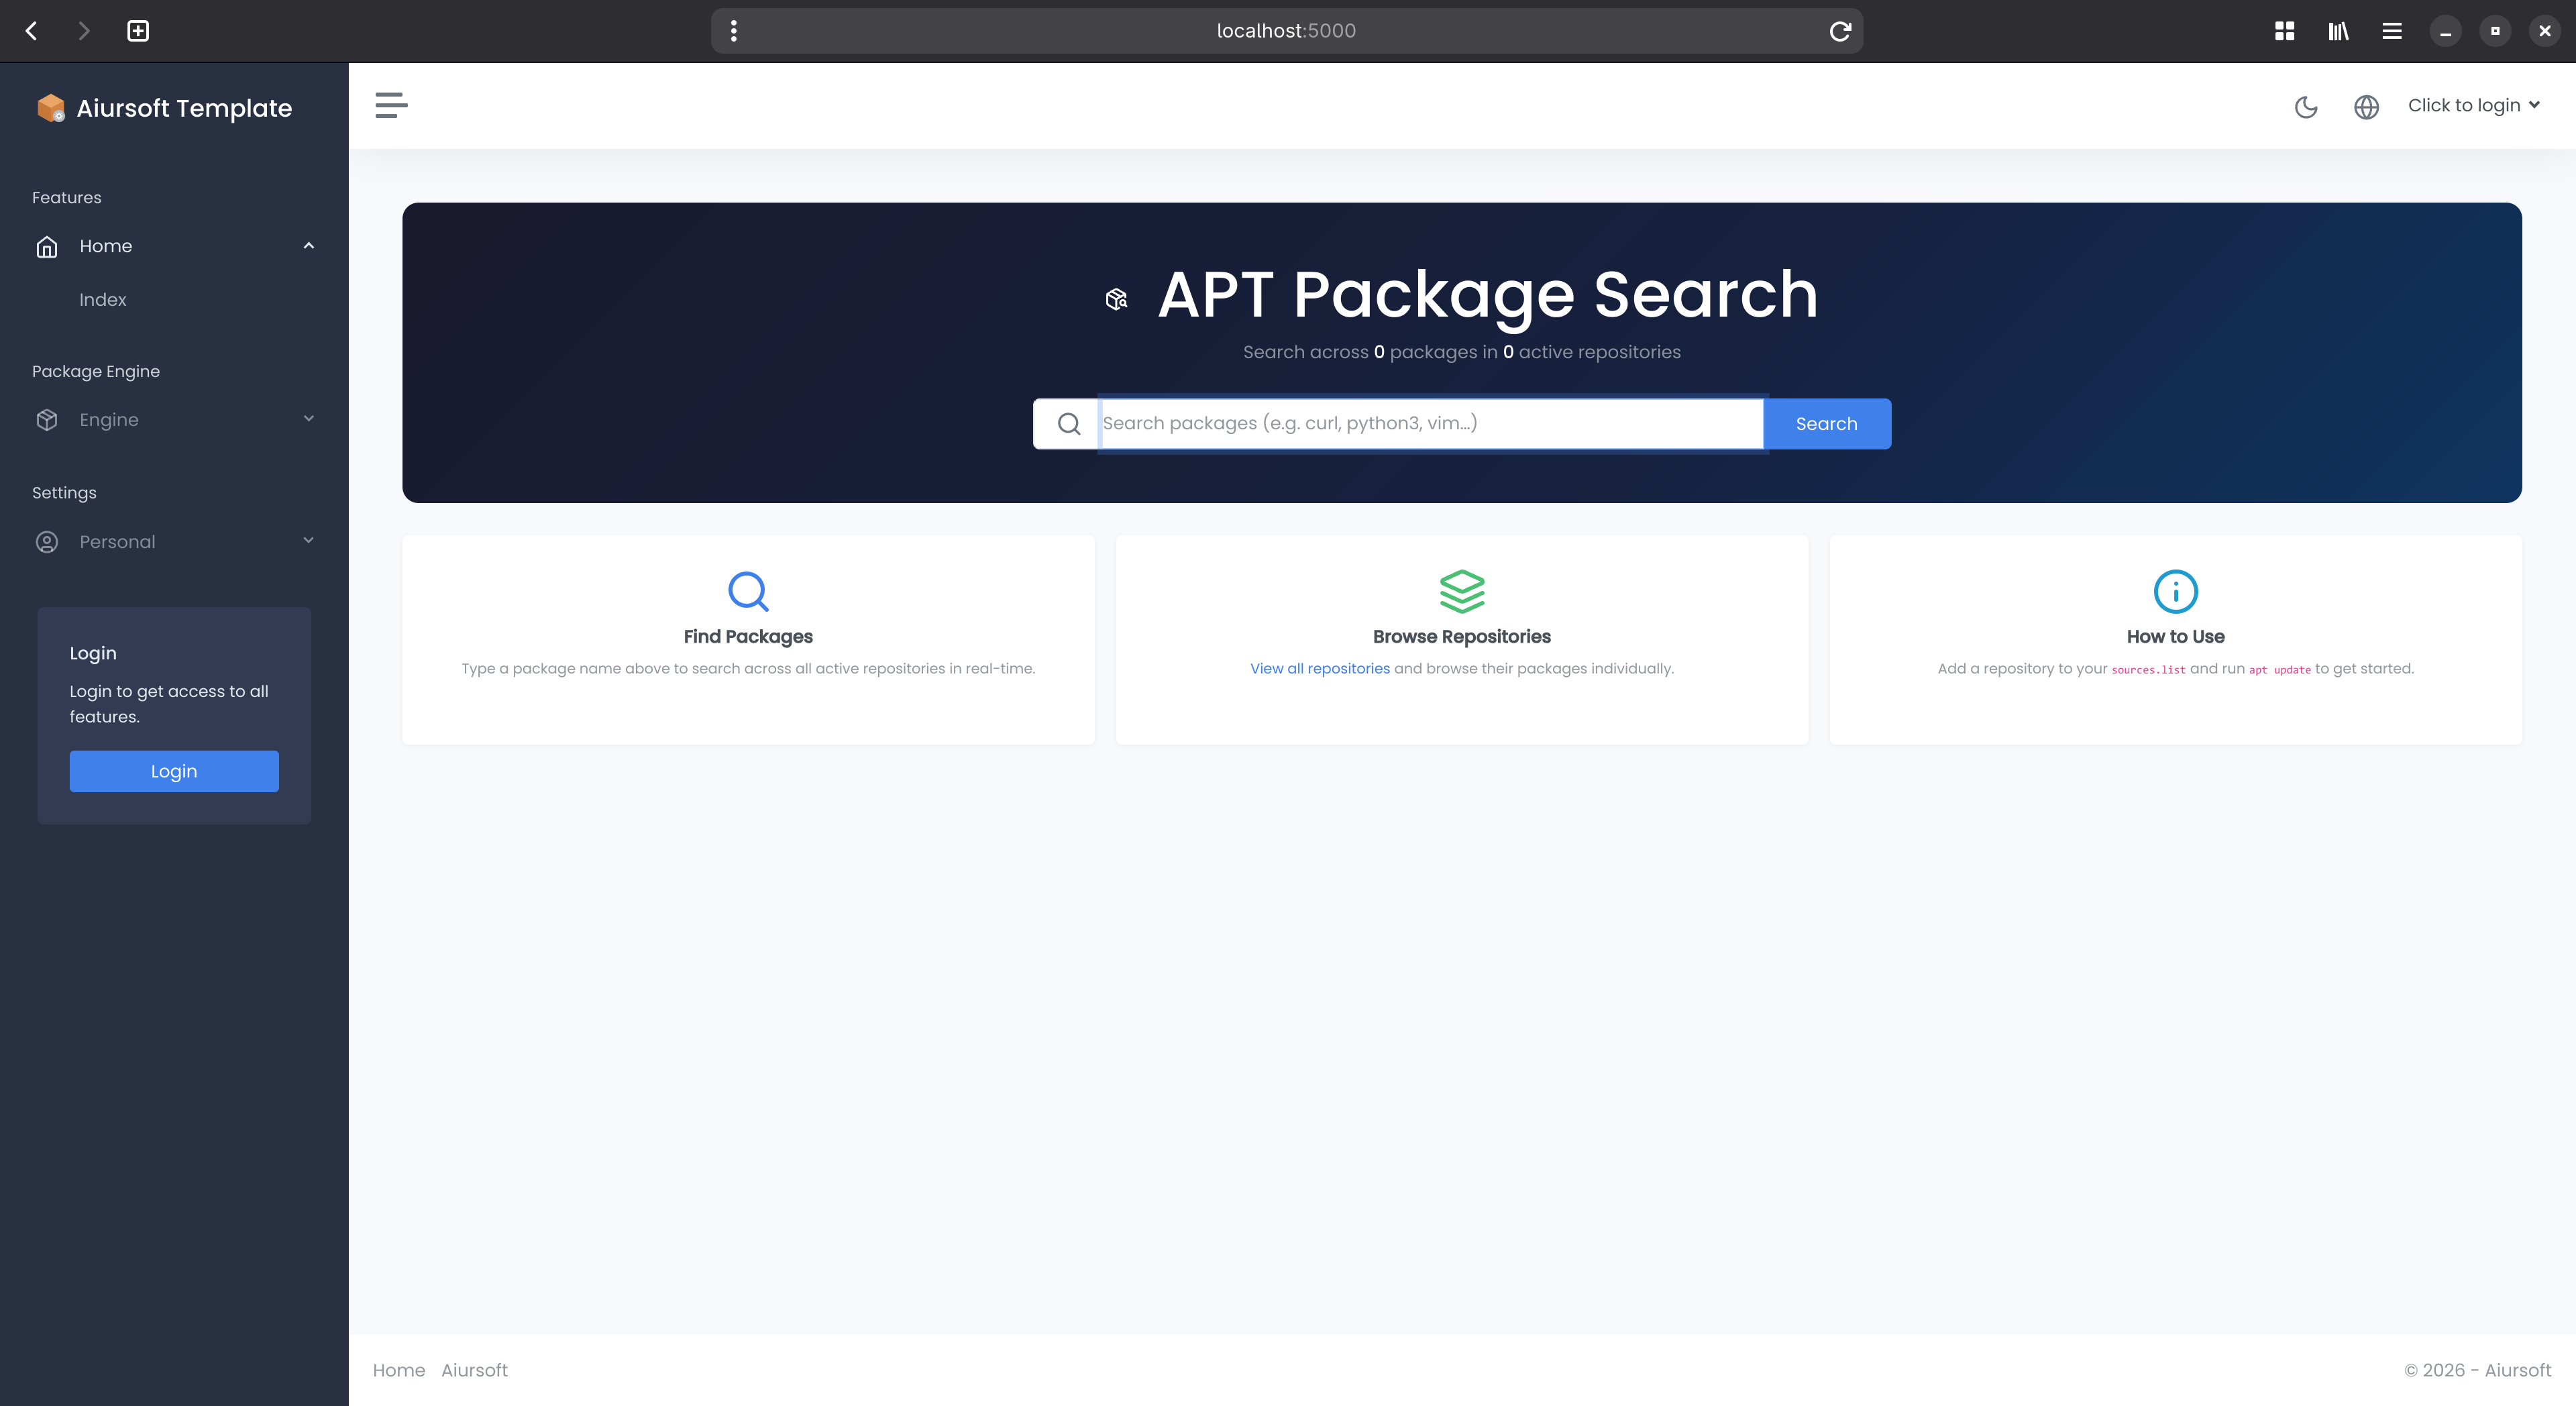The width and height of the screenshot is (2576, 1406).
Task: Open the View all repositories link
Action: pos(1319,668)
